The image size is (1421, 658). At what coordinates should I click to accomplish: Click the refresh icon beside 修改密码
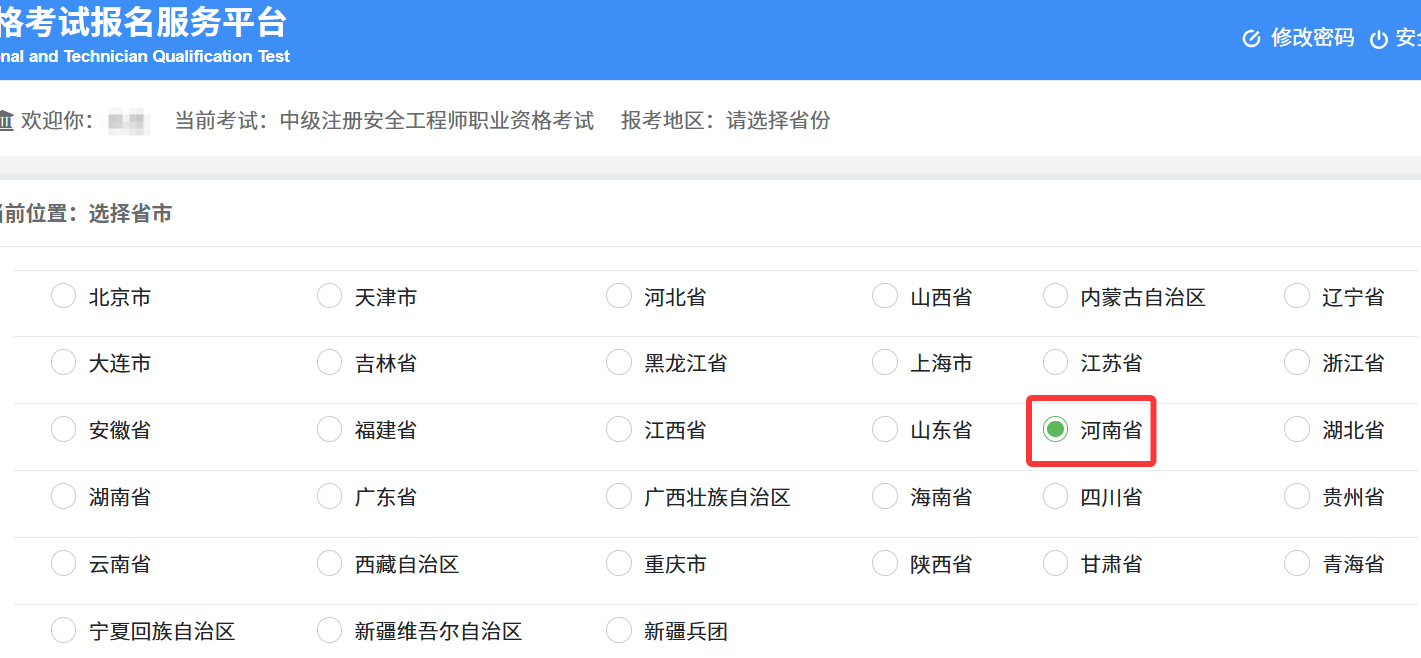1251,38
